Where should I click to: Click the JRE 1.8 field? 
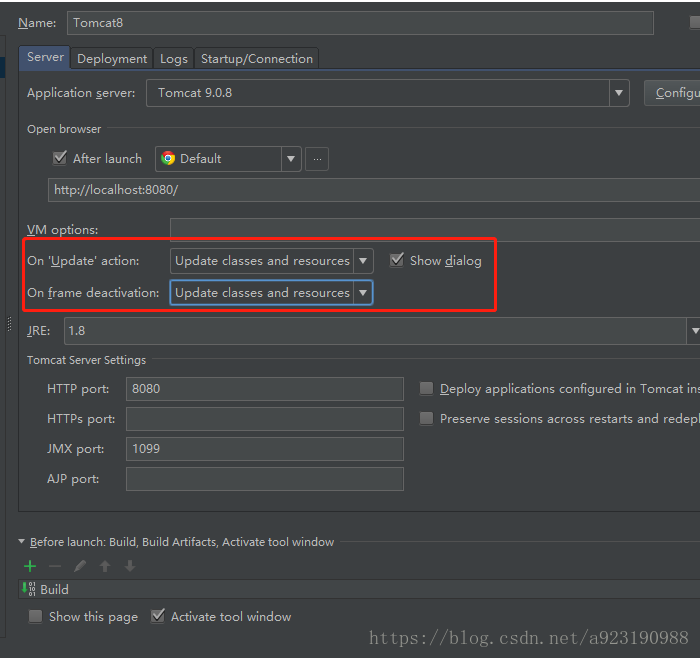pos(375,331)
